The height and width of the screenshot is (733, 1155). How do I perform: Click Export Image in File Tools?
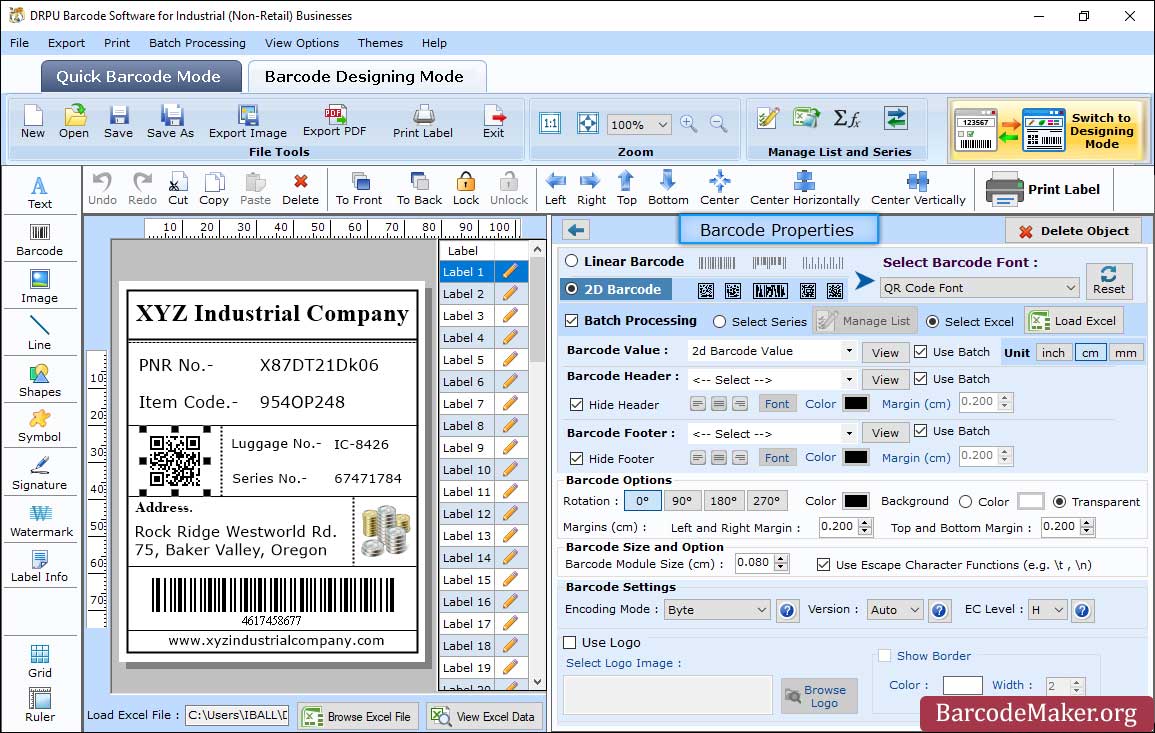coord(248,122)
